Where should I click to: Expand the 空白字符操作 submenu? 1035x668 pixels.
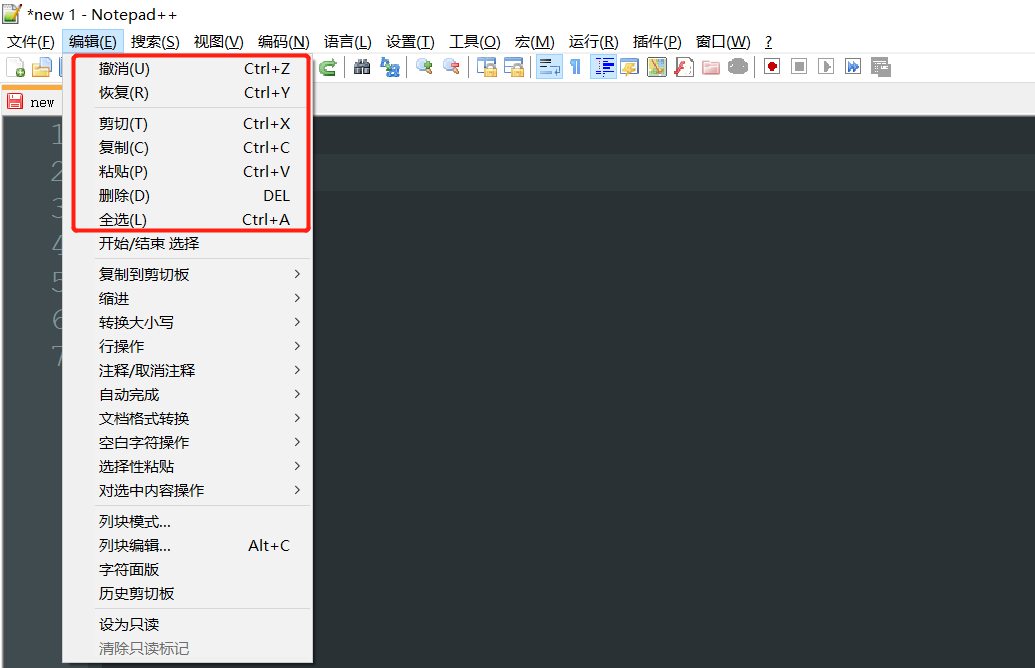pyautogui.click(x=187, y=442)
